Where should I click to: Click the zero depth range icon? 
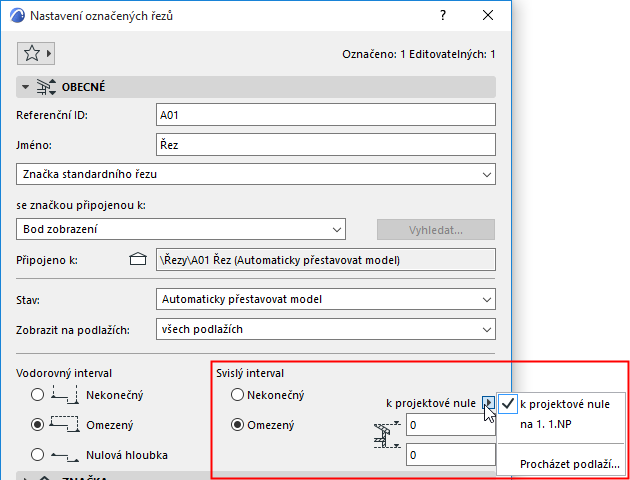point(65,455)
